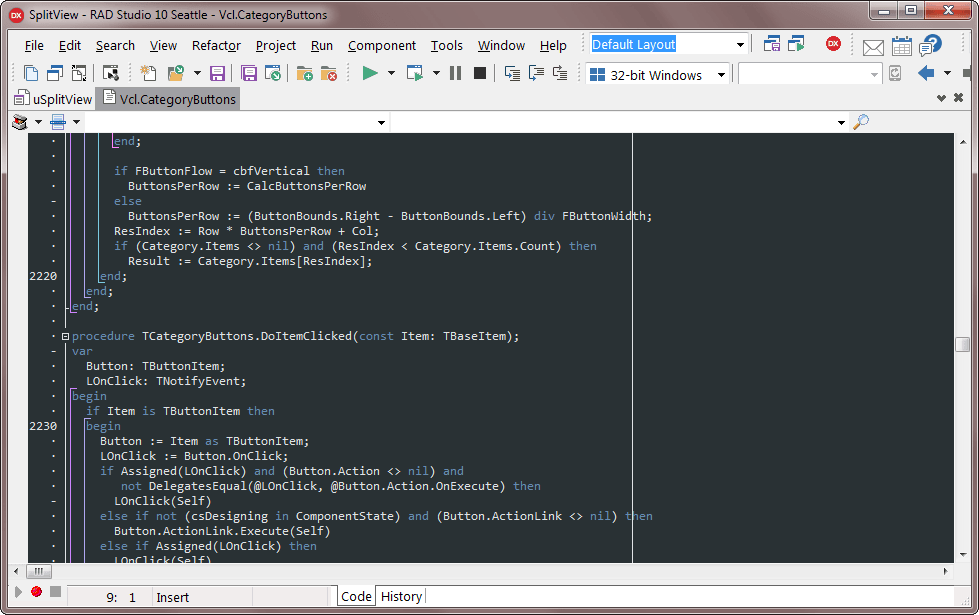Click the purple Save icon

click(x=217, y=74)
